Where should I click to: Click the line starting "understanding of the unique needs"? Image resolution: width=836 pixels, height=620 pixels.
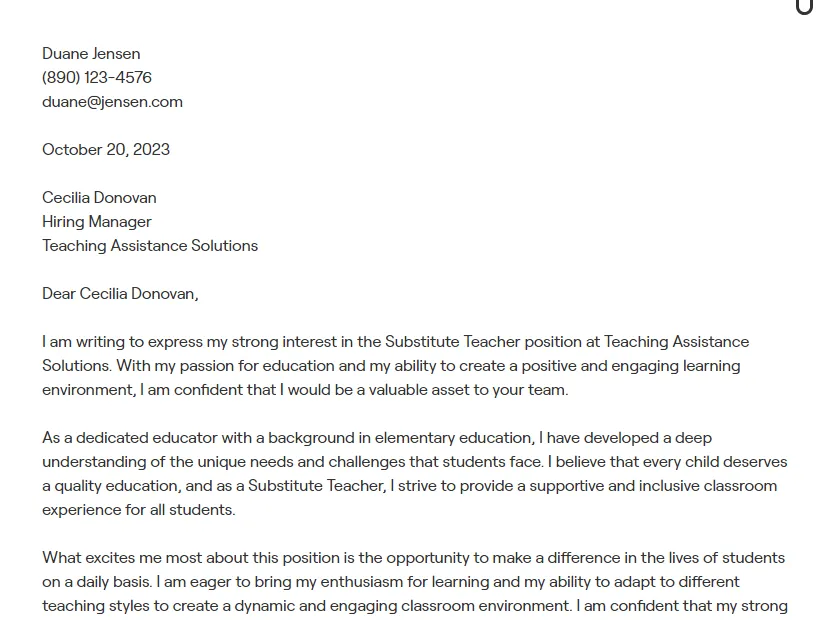414,462
